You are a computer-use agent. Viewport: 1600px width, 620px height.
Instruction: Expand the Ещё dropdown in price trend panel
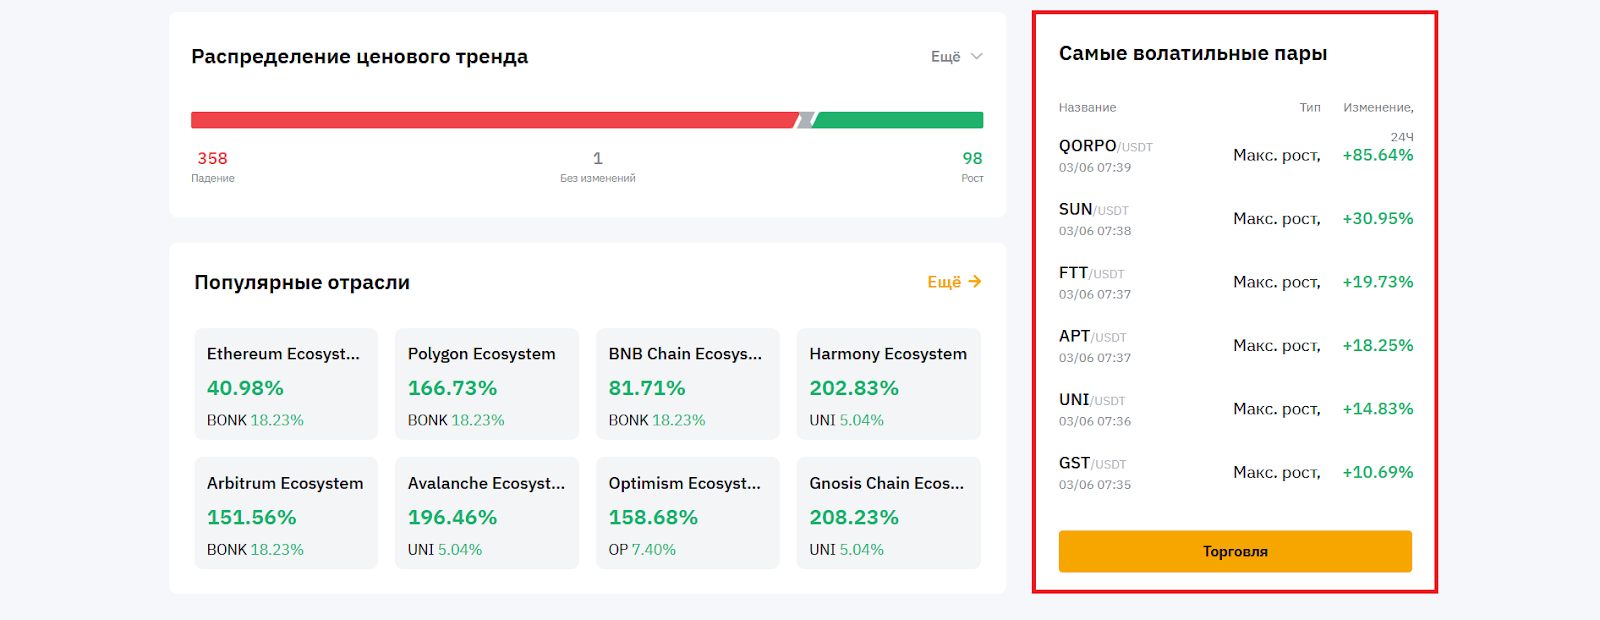tap(956, 57)
